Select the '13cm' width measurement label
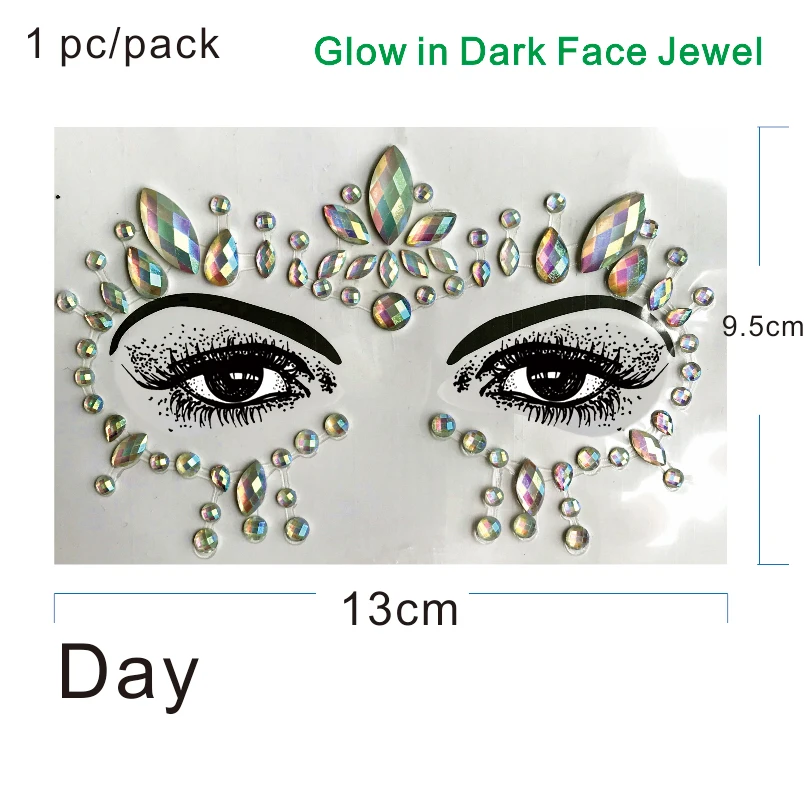The image size is (804, 804). (x=399, y=609)
